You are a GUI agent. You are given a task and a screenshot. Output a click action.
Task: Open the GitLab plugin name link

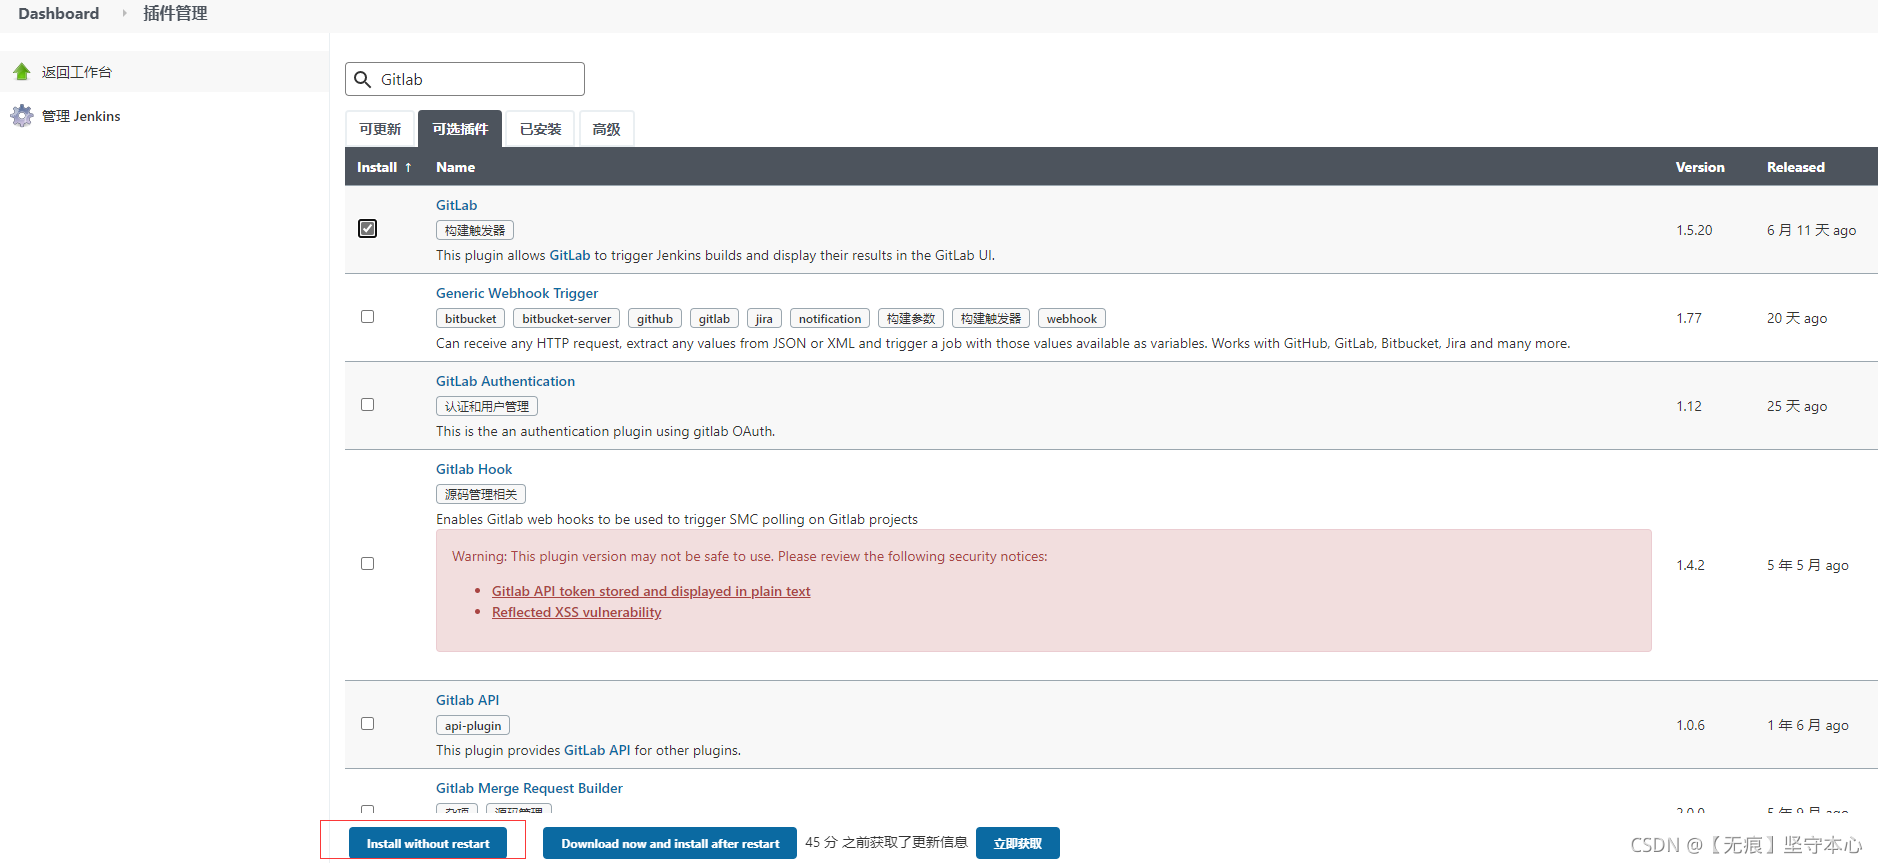coord(457,205)
